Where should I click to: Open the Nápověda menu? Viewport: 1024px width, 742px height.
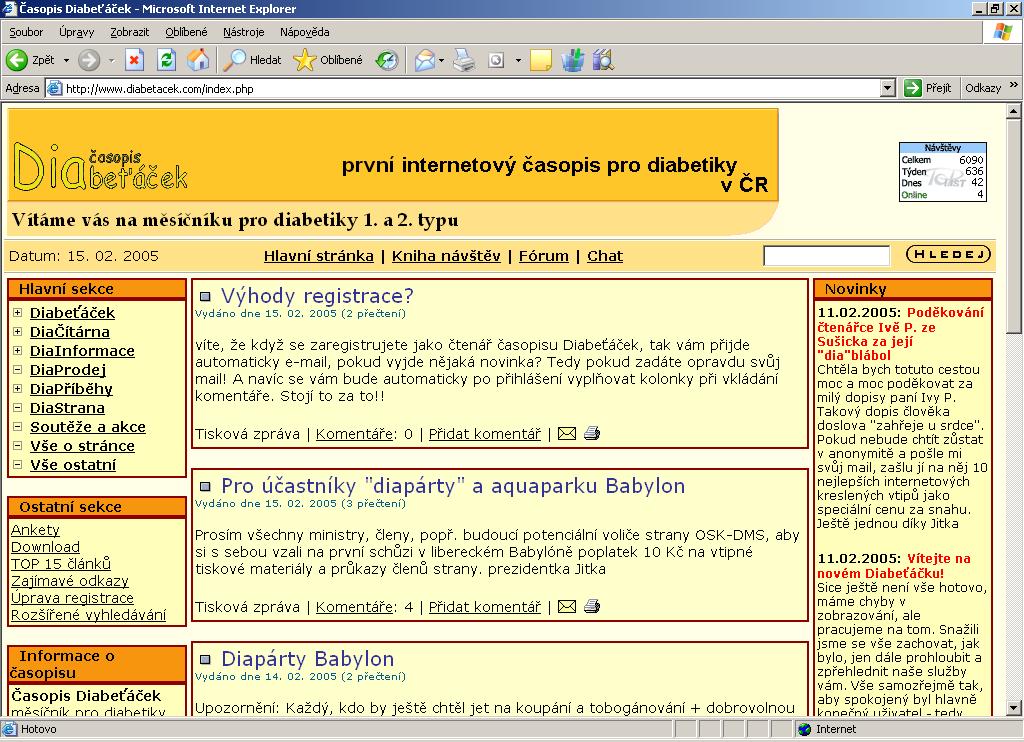coord(304,32)
